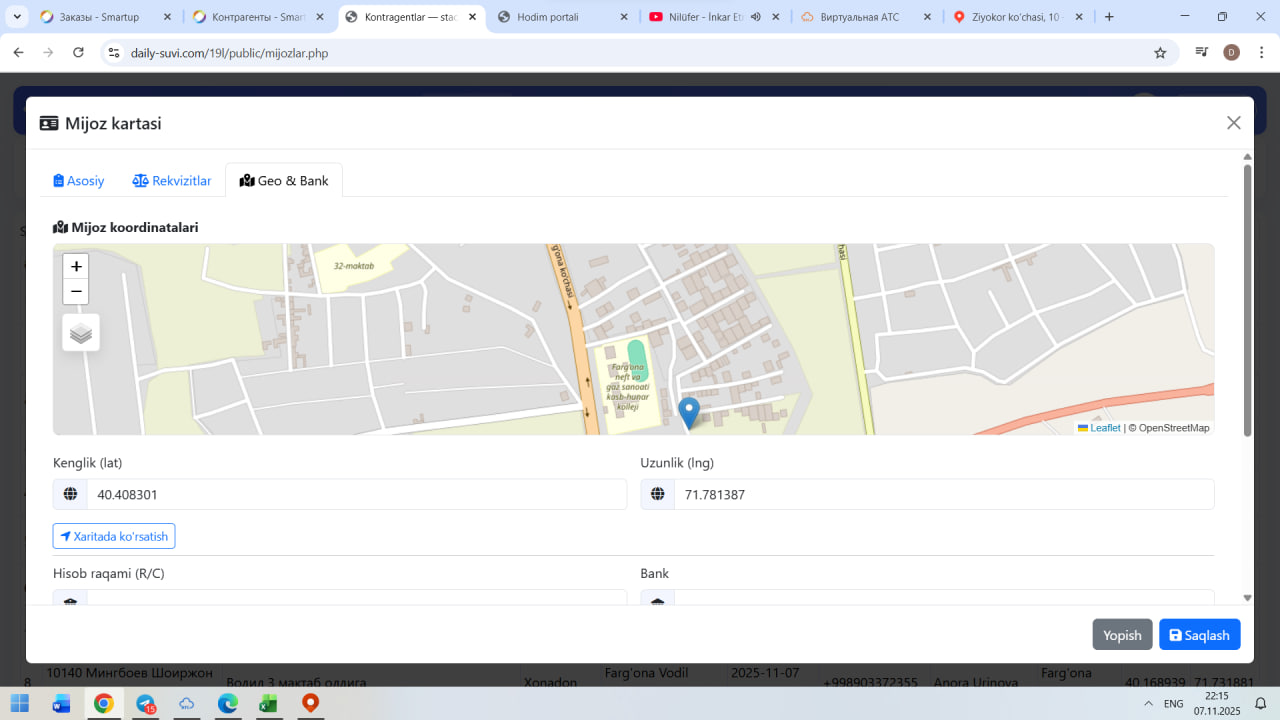Open the Chrome three-dot menu

1261,53
